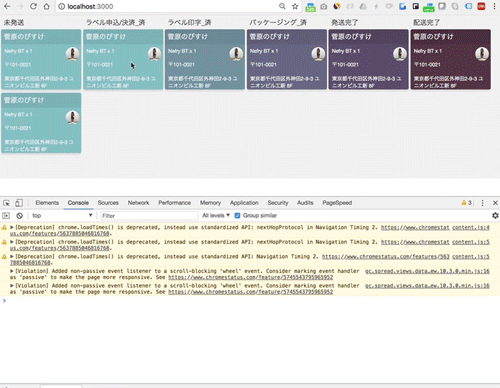Open the All levels log dropdown
Screen dimensions: 500x388
point(216,216)
